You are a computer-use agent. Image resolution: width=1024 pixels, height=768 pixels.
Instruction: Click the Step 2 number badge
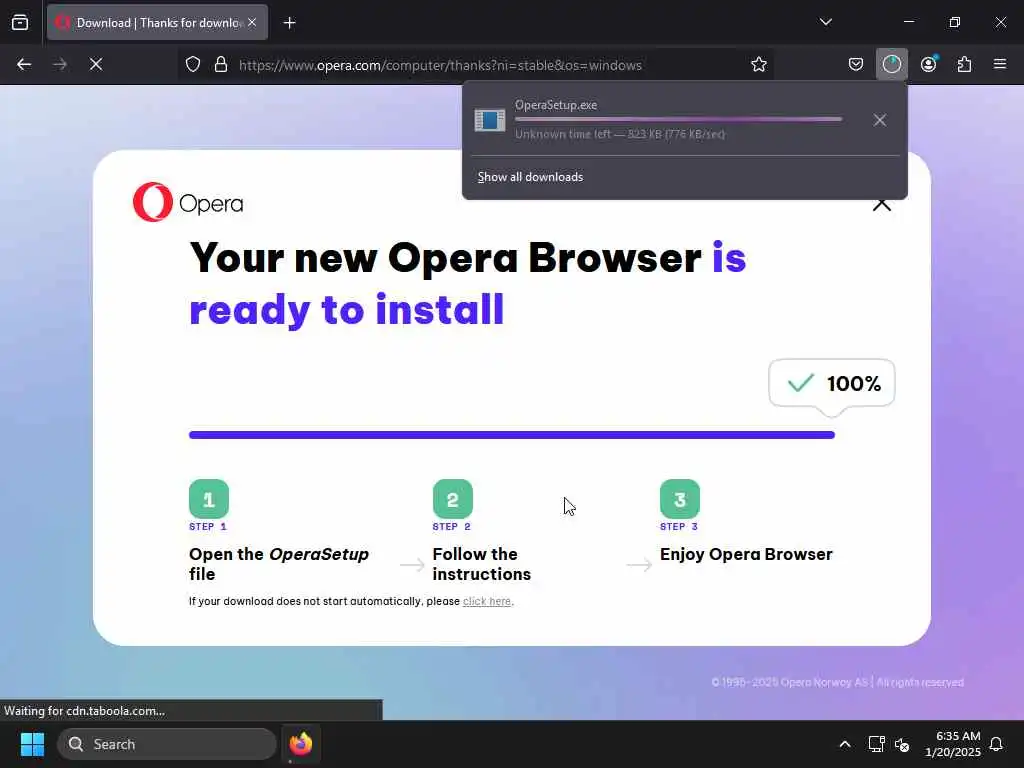click(x=453, y=499)
